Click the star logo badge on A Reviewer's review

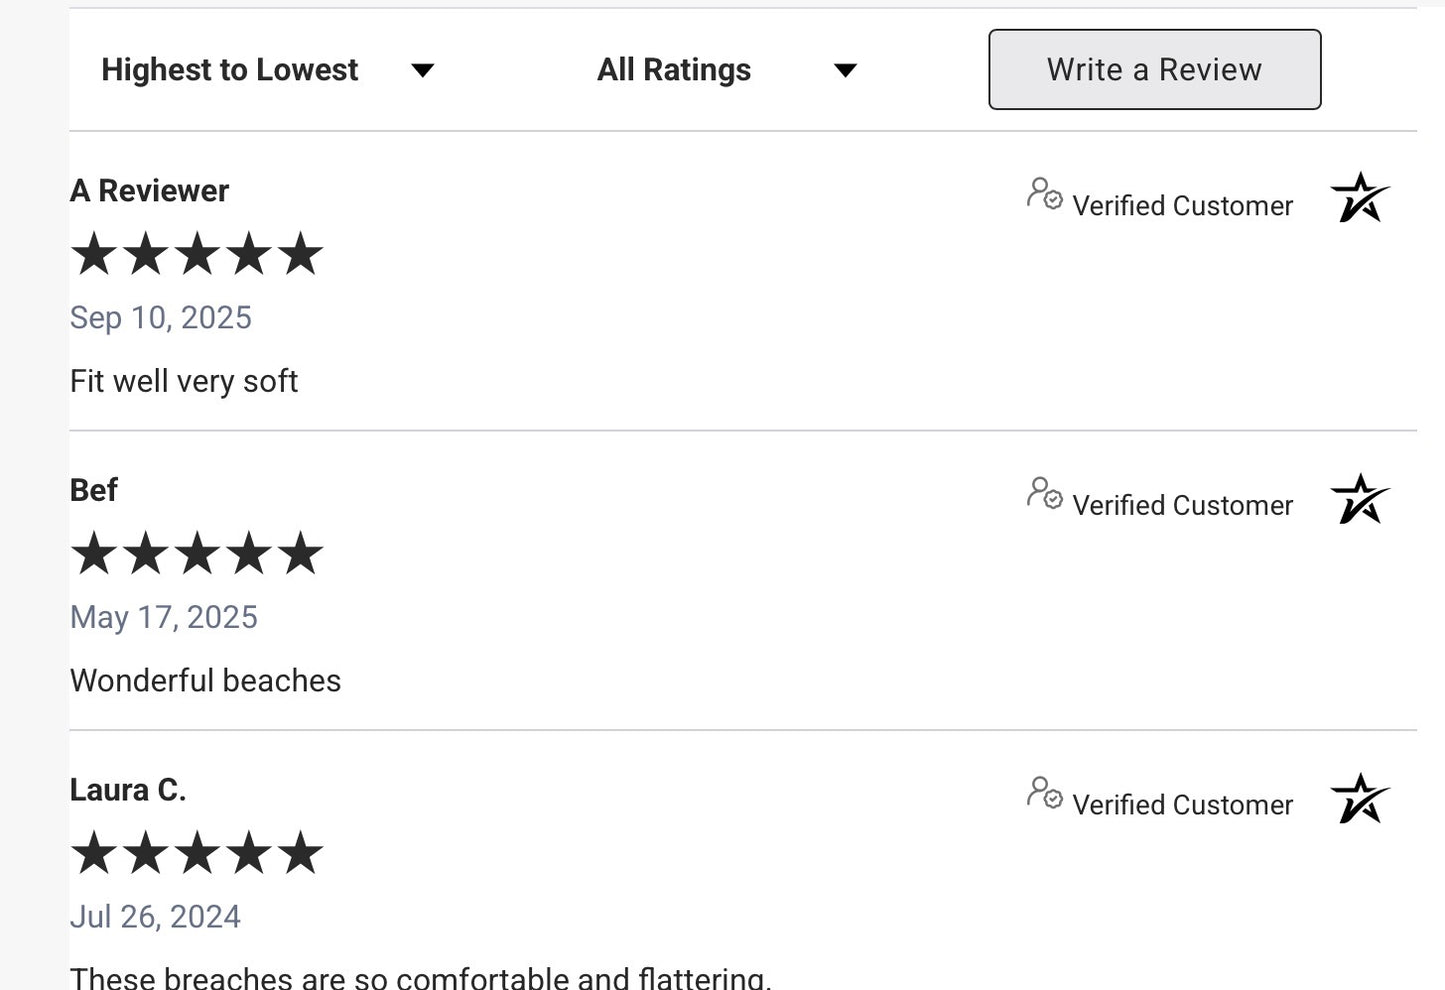(x=1360, y=197)
